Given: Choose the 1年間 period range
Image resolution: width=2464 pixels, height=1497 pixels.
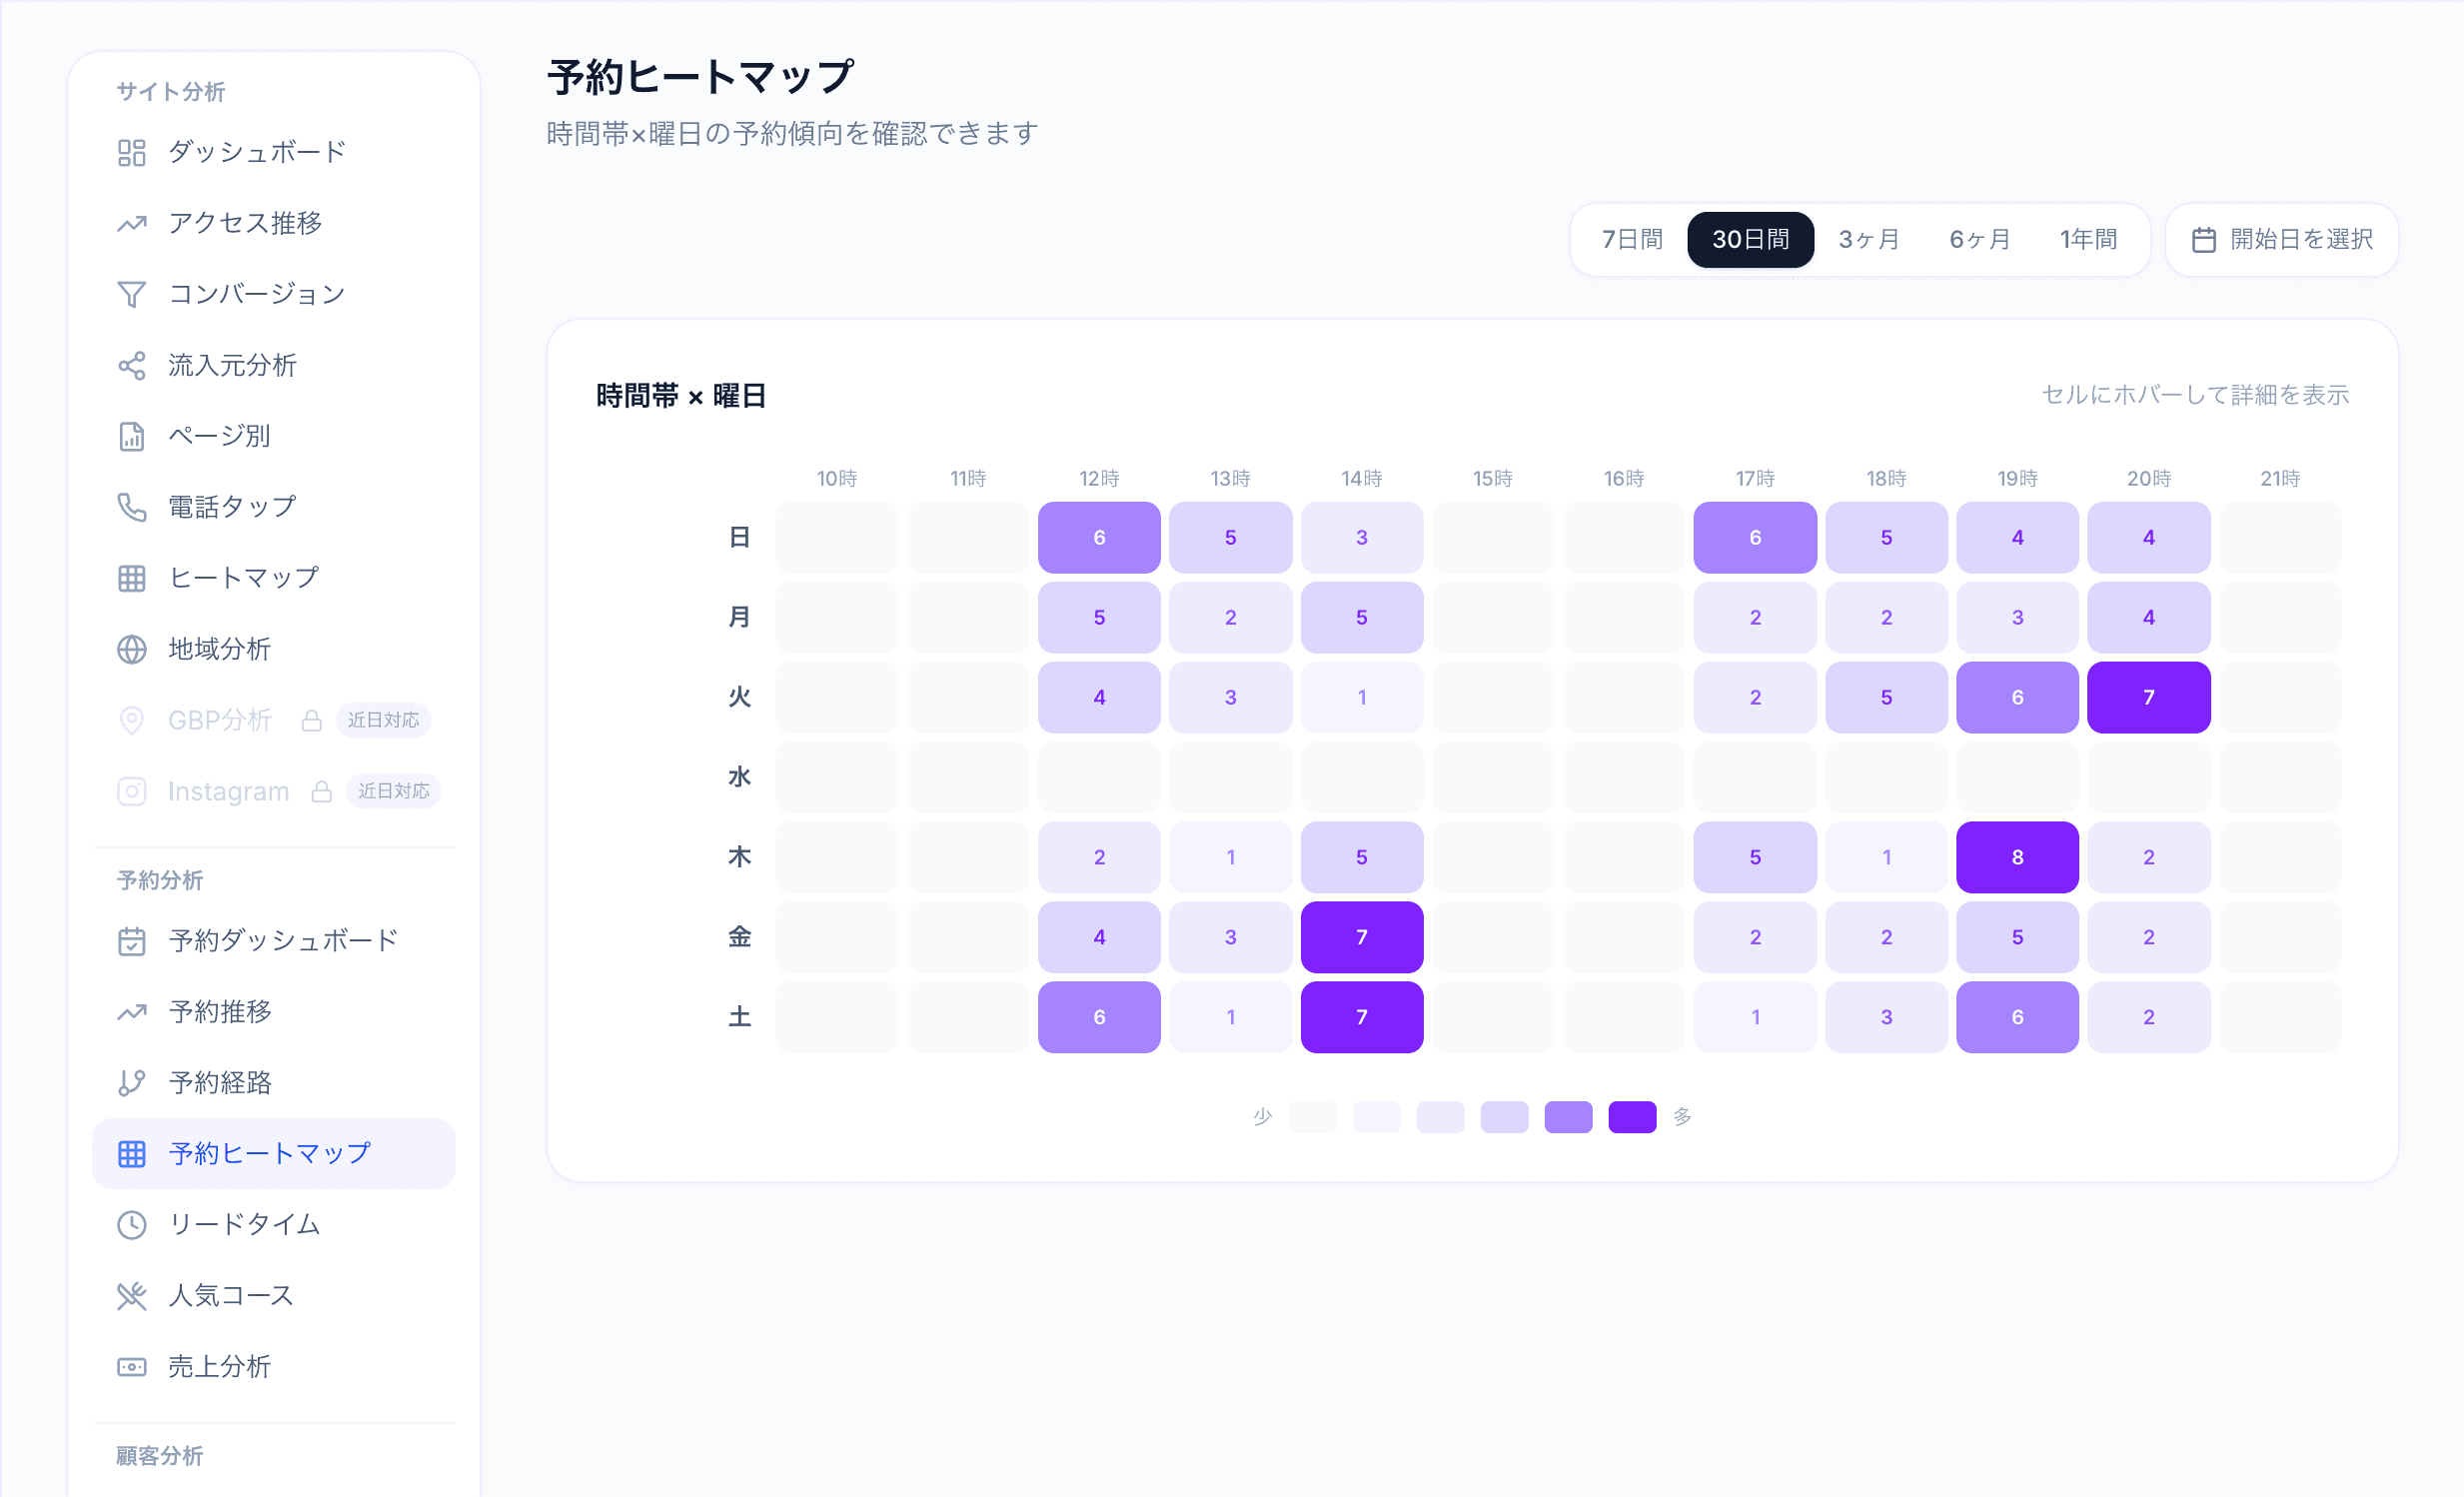Looking at the screenshot, I should tap(2088, 239).
